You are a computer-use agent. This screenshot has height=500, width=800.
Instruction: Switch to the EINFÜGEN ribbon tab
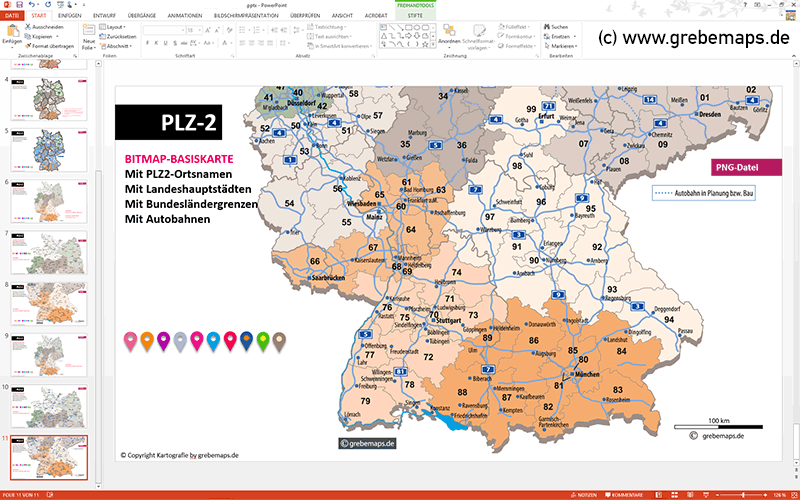coord(70,16)
